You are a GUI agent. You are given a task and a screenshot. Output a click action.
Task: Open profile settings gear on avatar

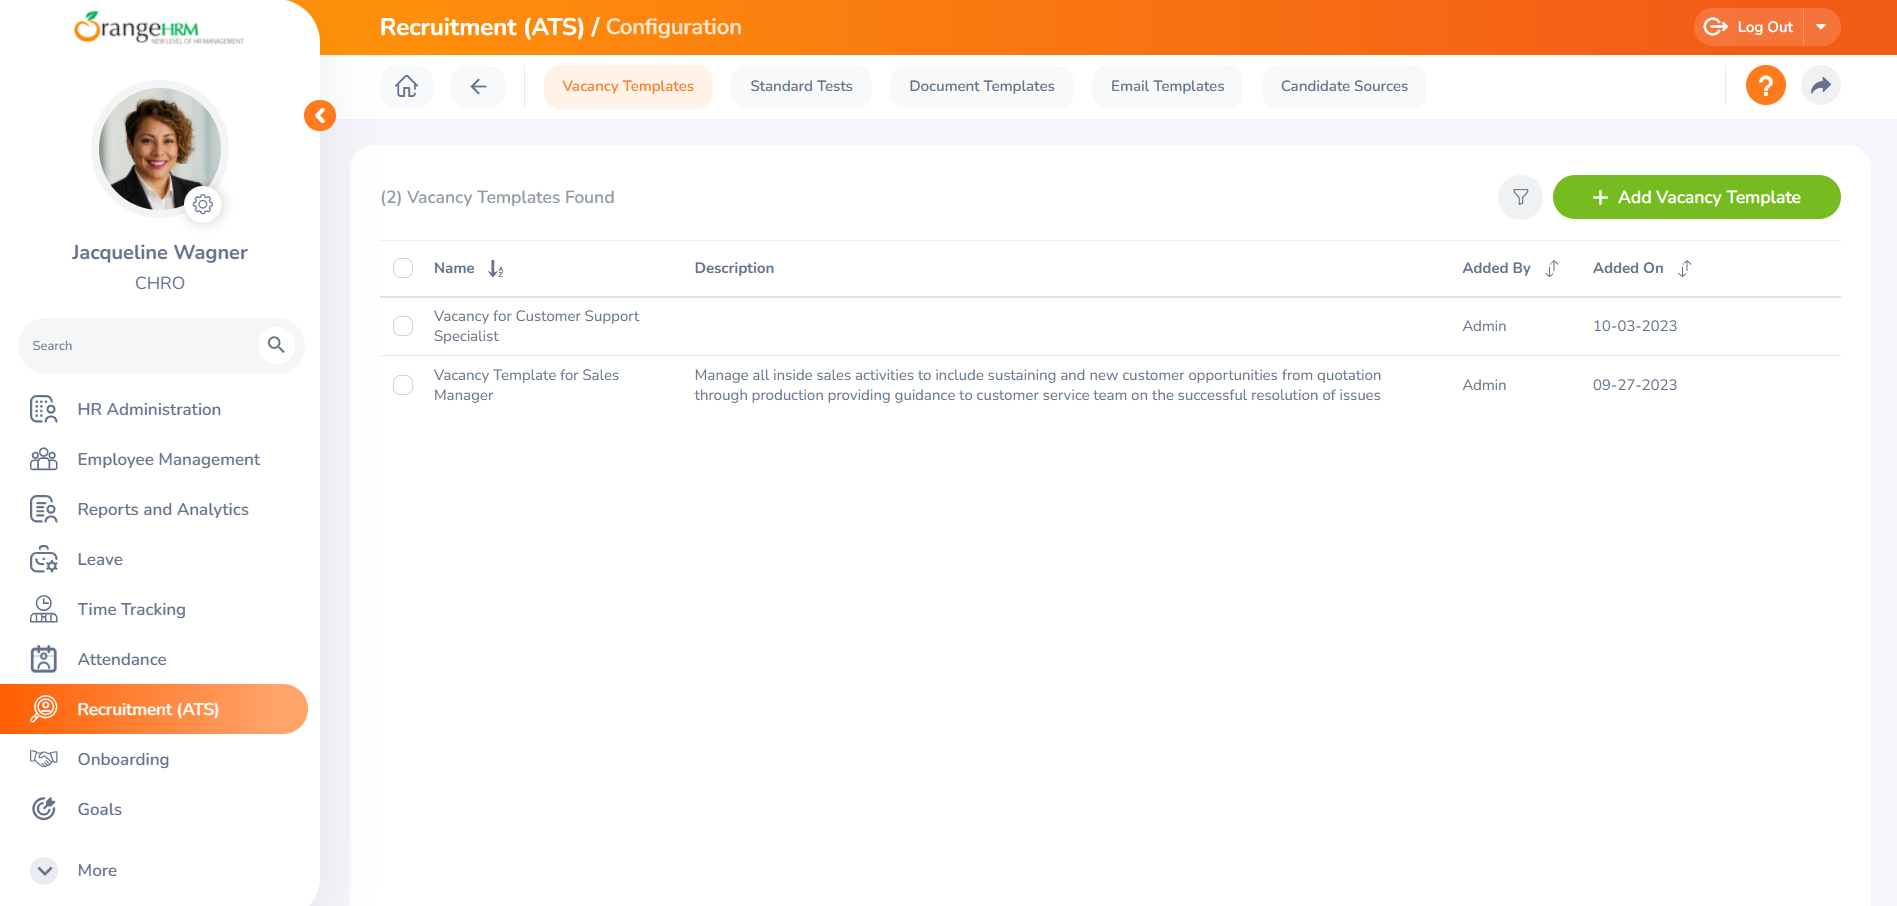[x=203, y=204]
